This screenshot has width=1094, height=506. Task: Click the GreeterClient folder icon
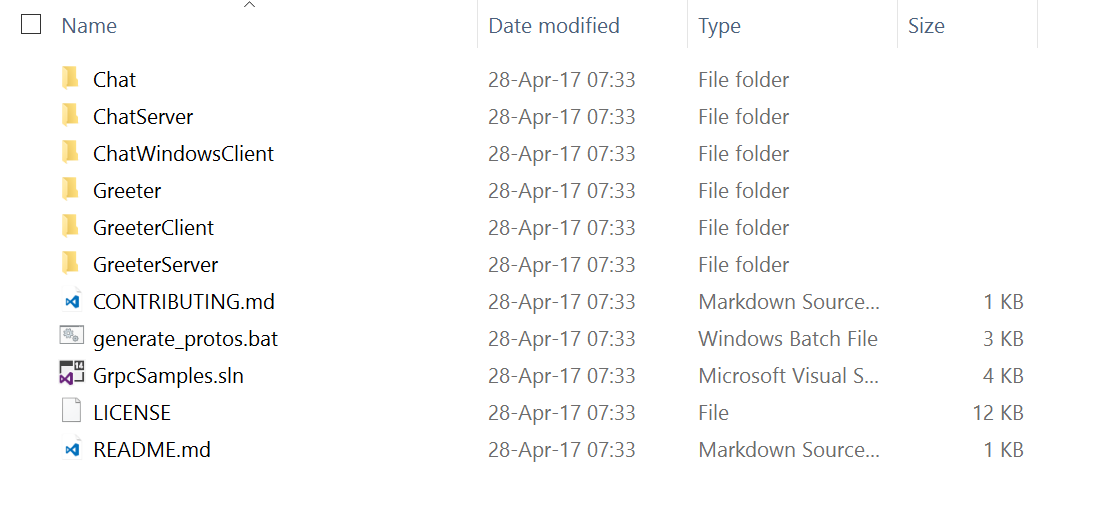[70, 227]
